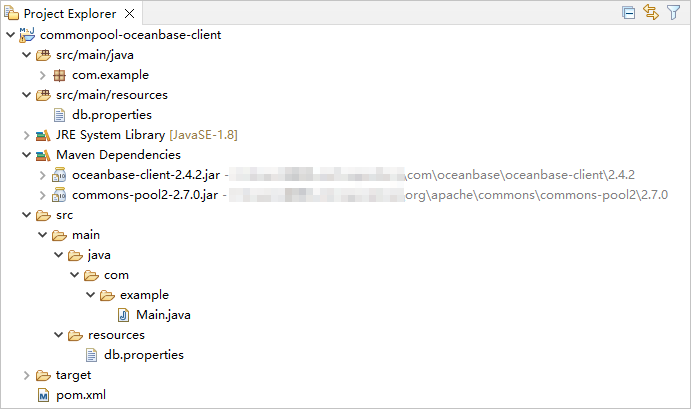This screenshot has width=691, height=409.
Task: Select the resources folder under main
Action: coord(115,335)
